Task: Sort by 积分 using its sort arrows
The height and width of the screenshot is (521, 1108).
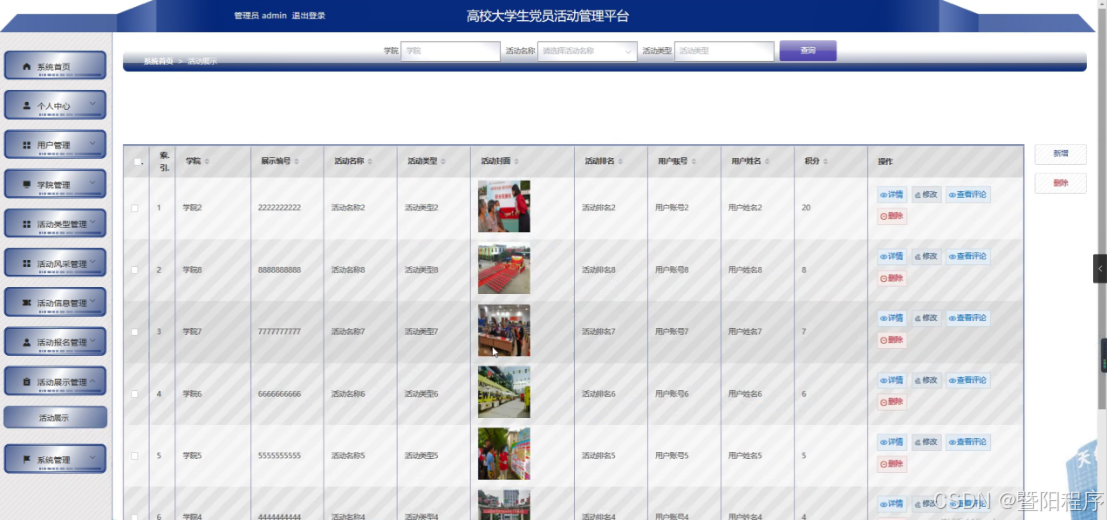Action: [825, 161]
